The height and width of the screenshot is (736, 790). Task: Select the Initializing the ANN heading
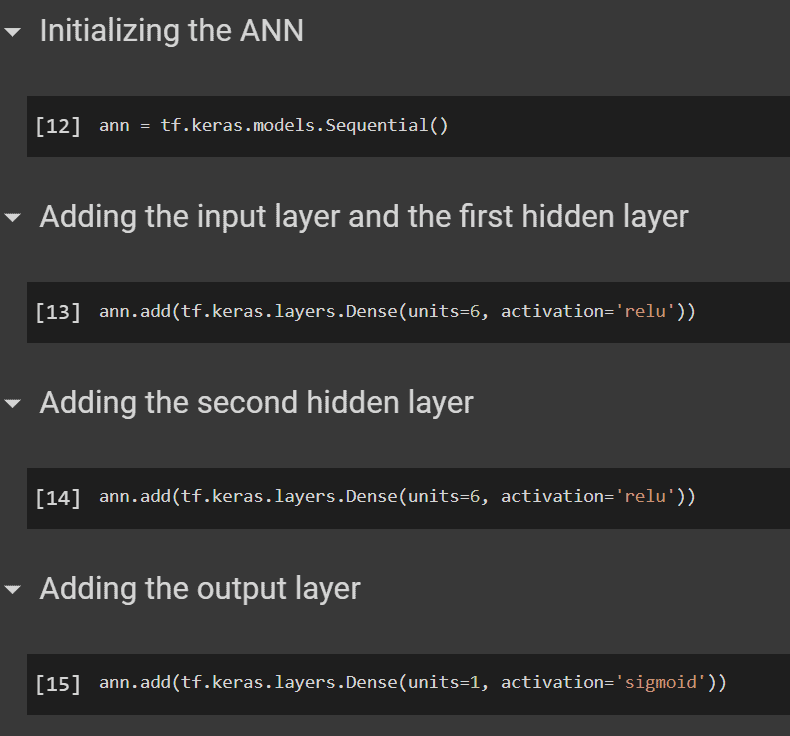tap(171, 31)
